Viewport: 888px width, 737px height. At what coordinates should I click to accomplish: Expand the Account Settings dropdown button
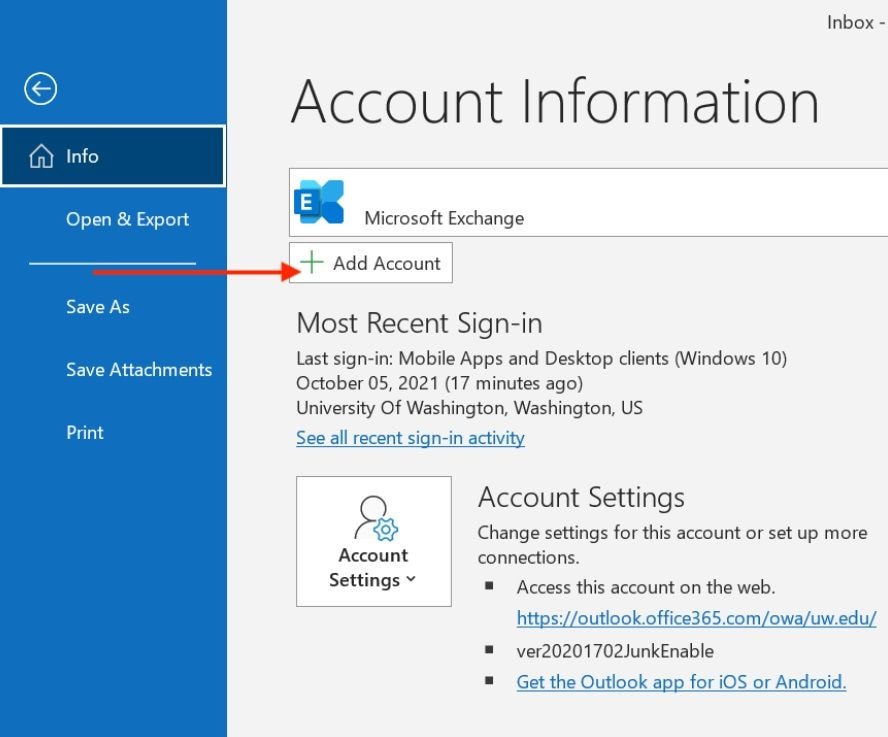pyautogui.click(x=374, y=542)
